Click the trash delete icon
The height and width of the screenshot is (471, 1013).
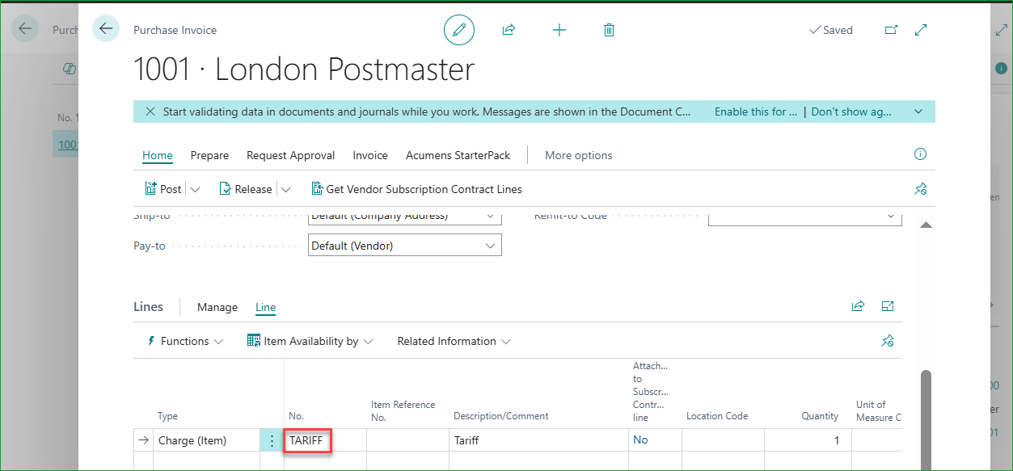[609, 30]
